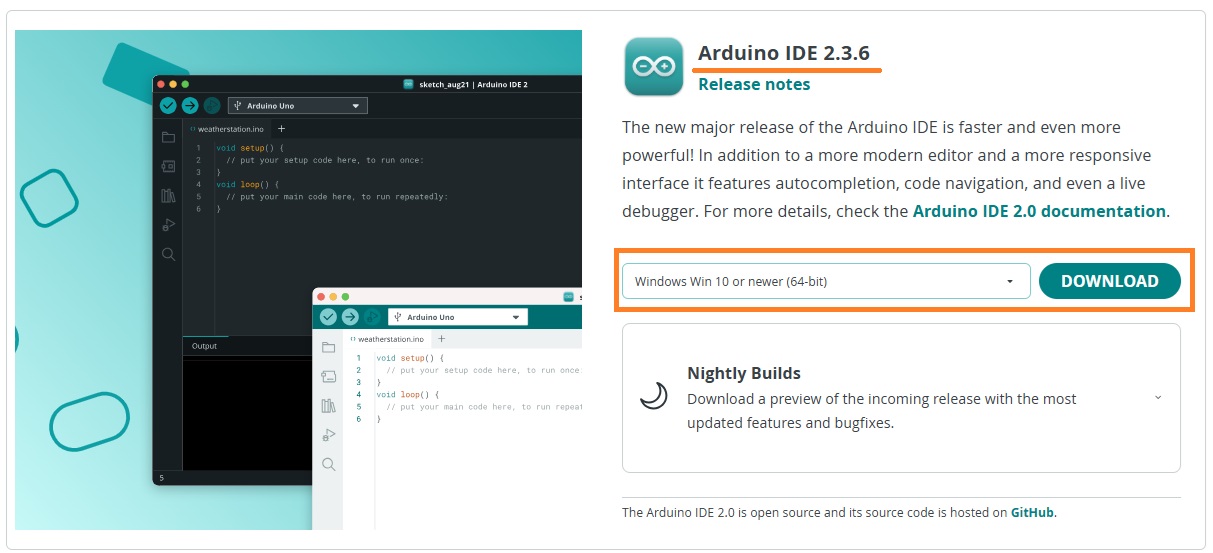Screen dimensions: 1213x553
Task: Click the Nightly Builds moon icon
Action: coord(653,397)
